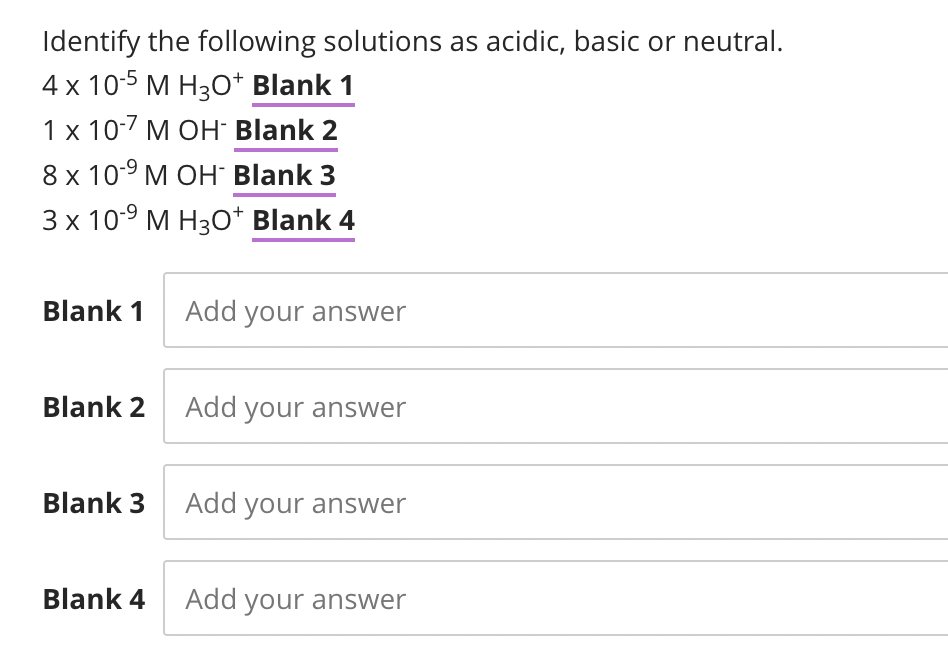Select the underlined Blank 1 in the question
Viewport: 948px width, 658px height.
[302, 85]
